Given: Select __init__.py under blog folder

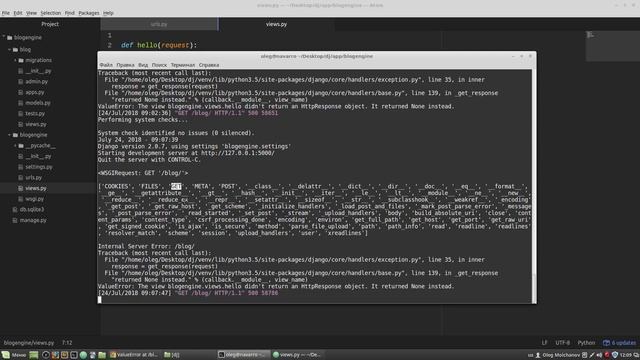Looking at the screenshot, I should click(38, 71).
